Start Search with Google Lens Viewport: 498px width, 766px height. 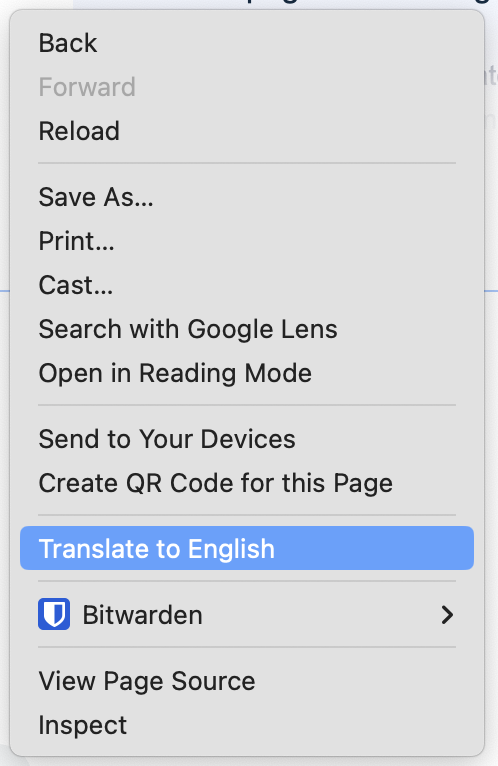click(247, 329)
